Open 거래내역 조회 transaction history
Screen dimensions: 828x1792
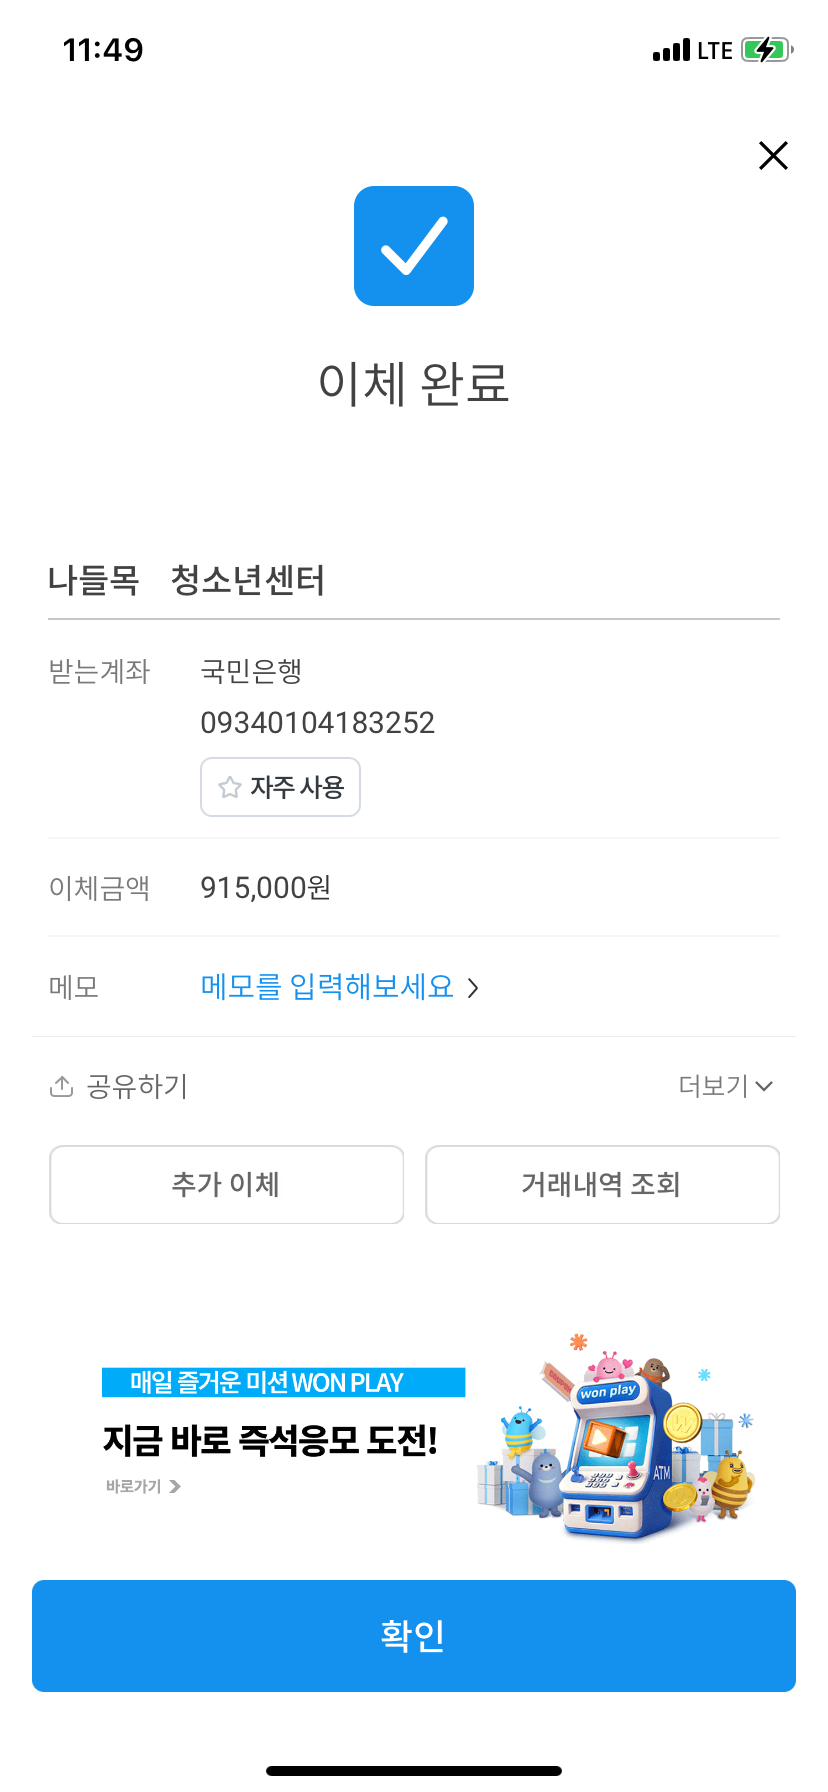pos(602,1185)
